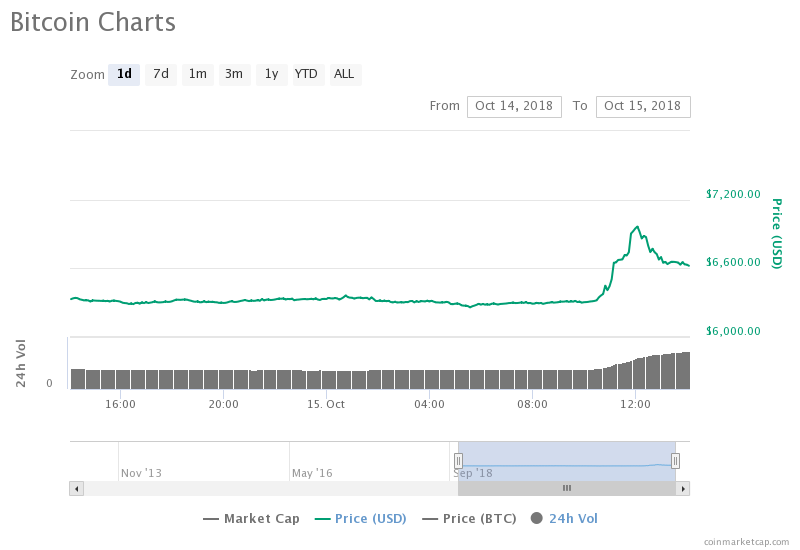Screen dimensions: 800x550
Task: Click the Sep '18 navigator label
Action: point(473,473)
